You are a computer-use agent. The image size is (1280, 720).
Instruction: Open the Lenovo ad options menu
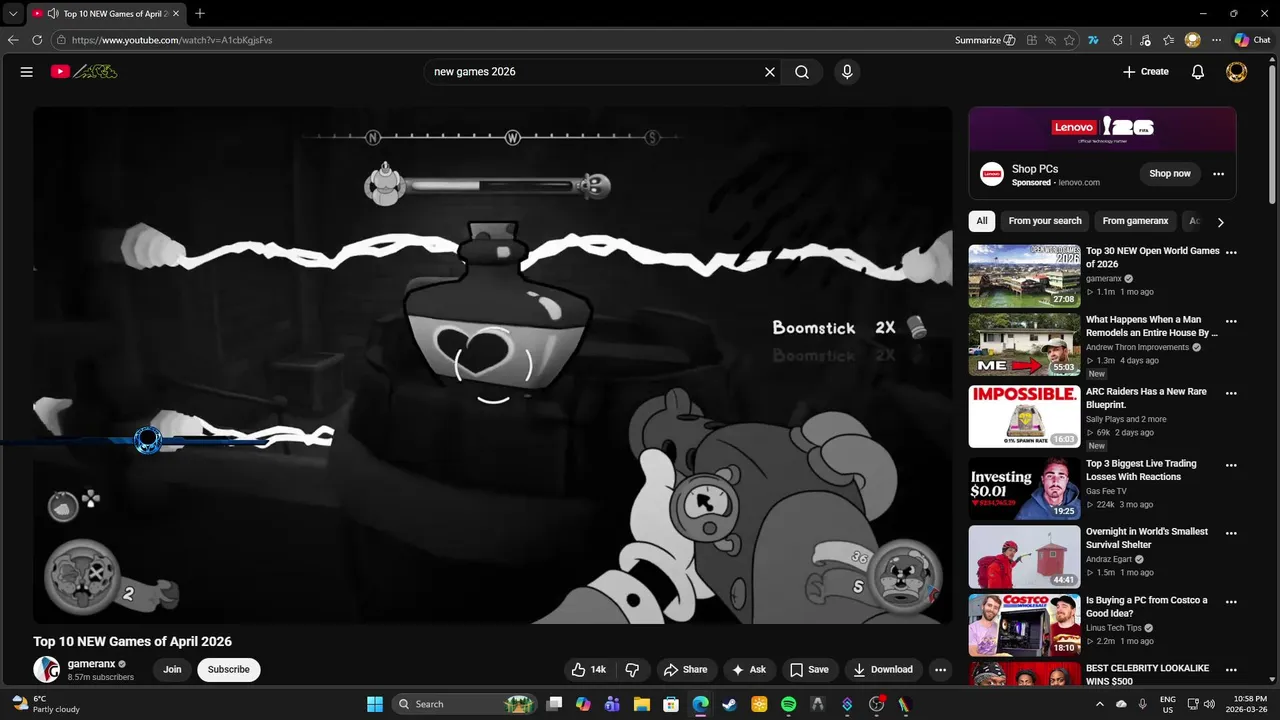tap(1218, 174)
